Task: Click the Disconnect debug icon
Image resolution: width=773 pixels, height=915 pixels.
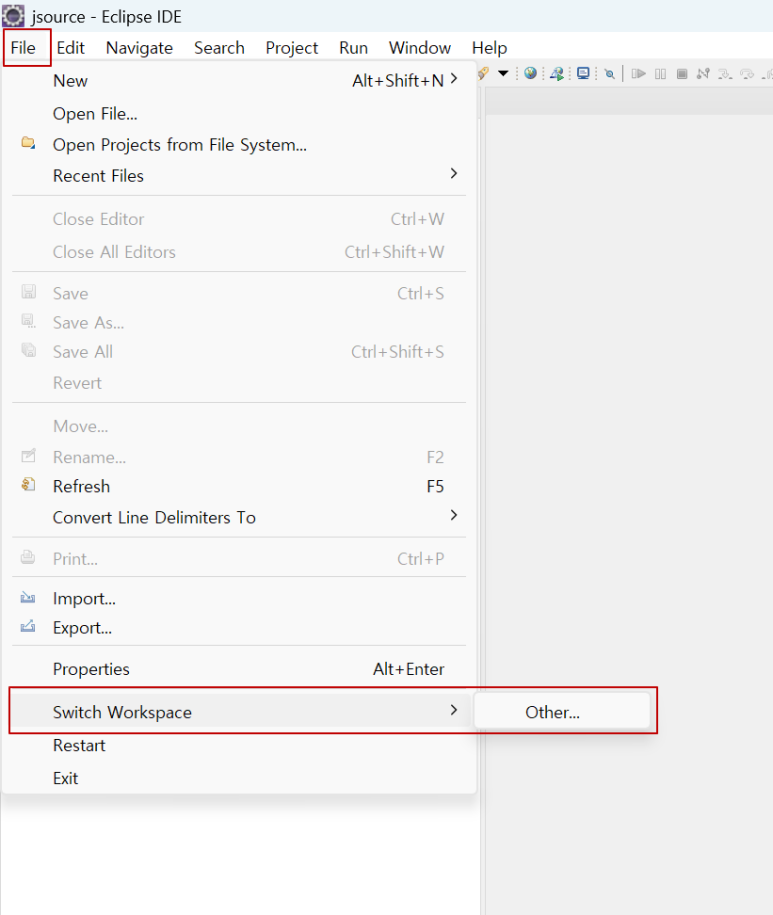Action: [703, 74]
